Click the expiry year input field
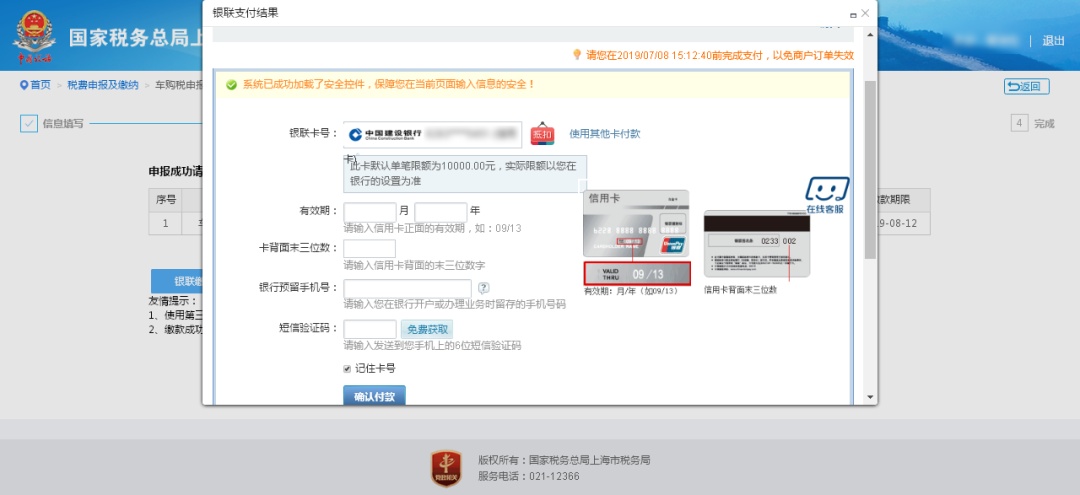1080x495 pixels. (441, 211)
